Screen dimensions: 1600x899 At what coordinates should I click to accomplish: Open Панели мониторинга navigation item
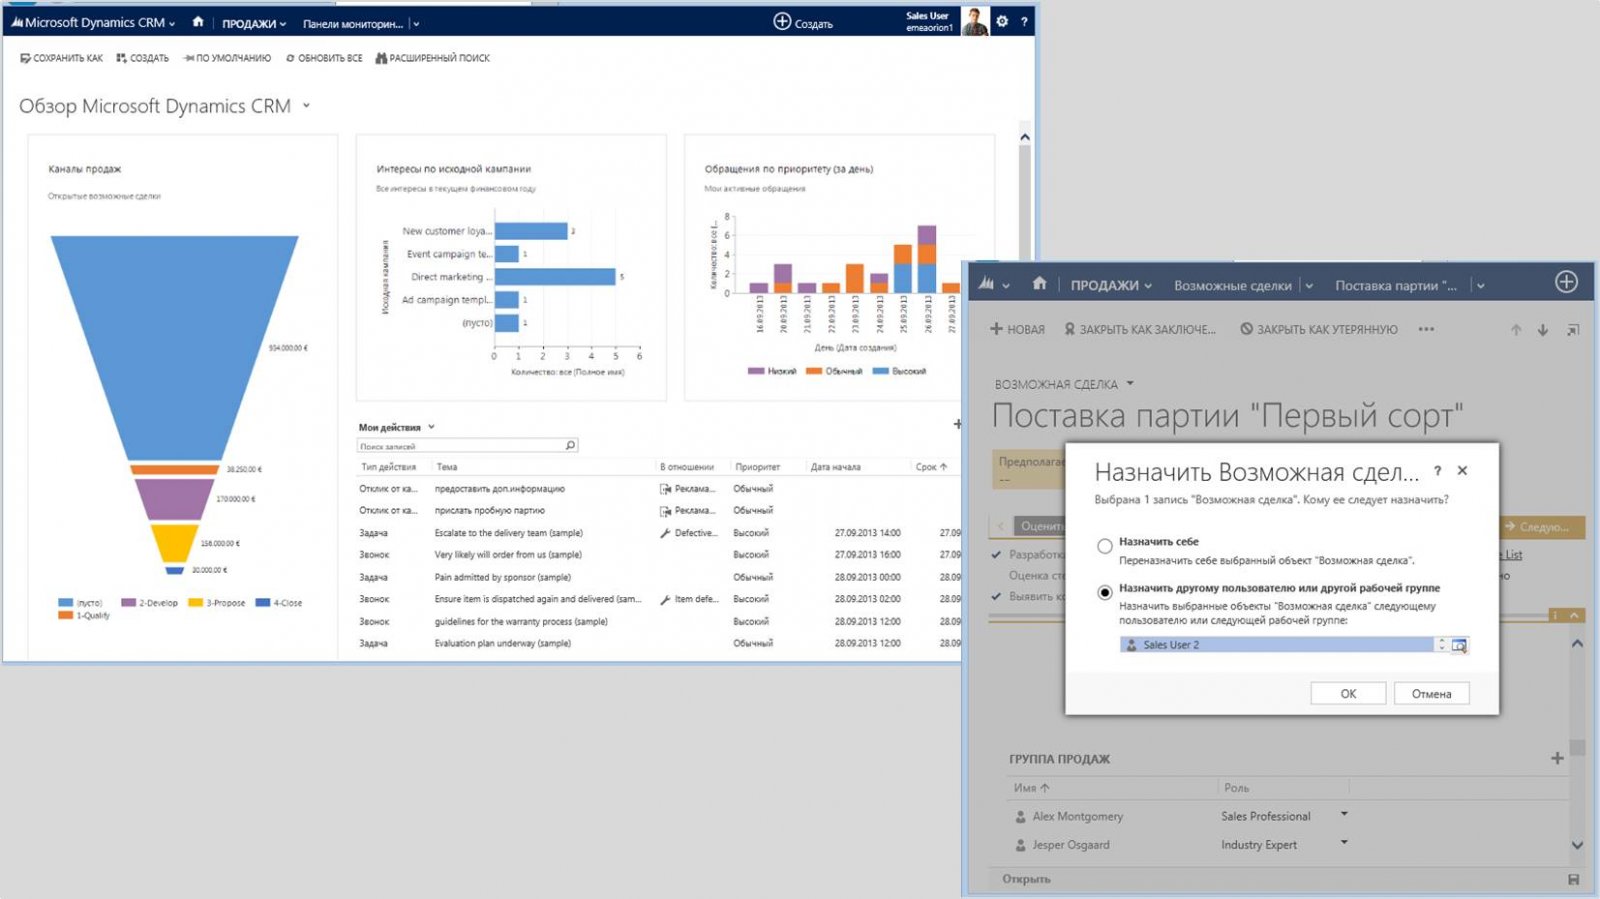pyautogui.click(x=353, y=23)
